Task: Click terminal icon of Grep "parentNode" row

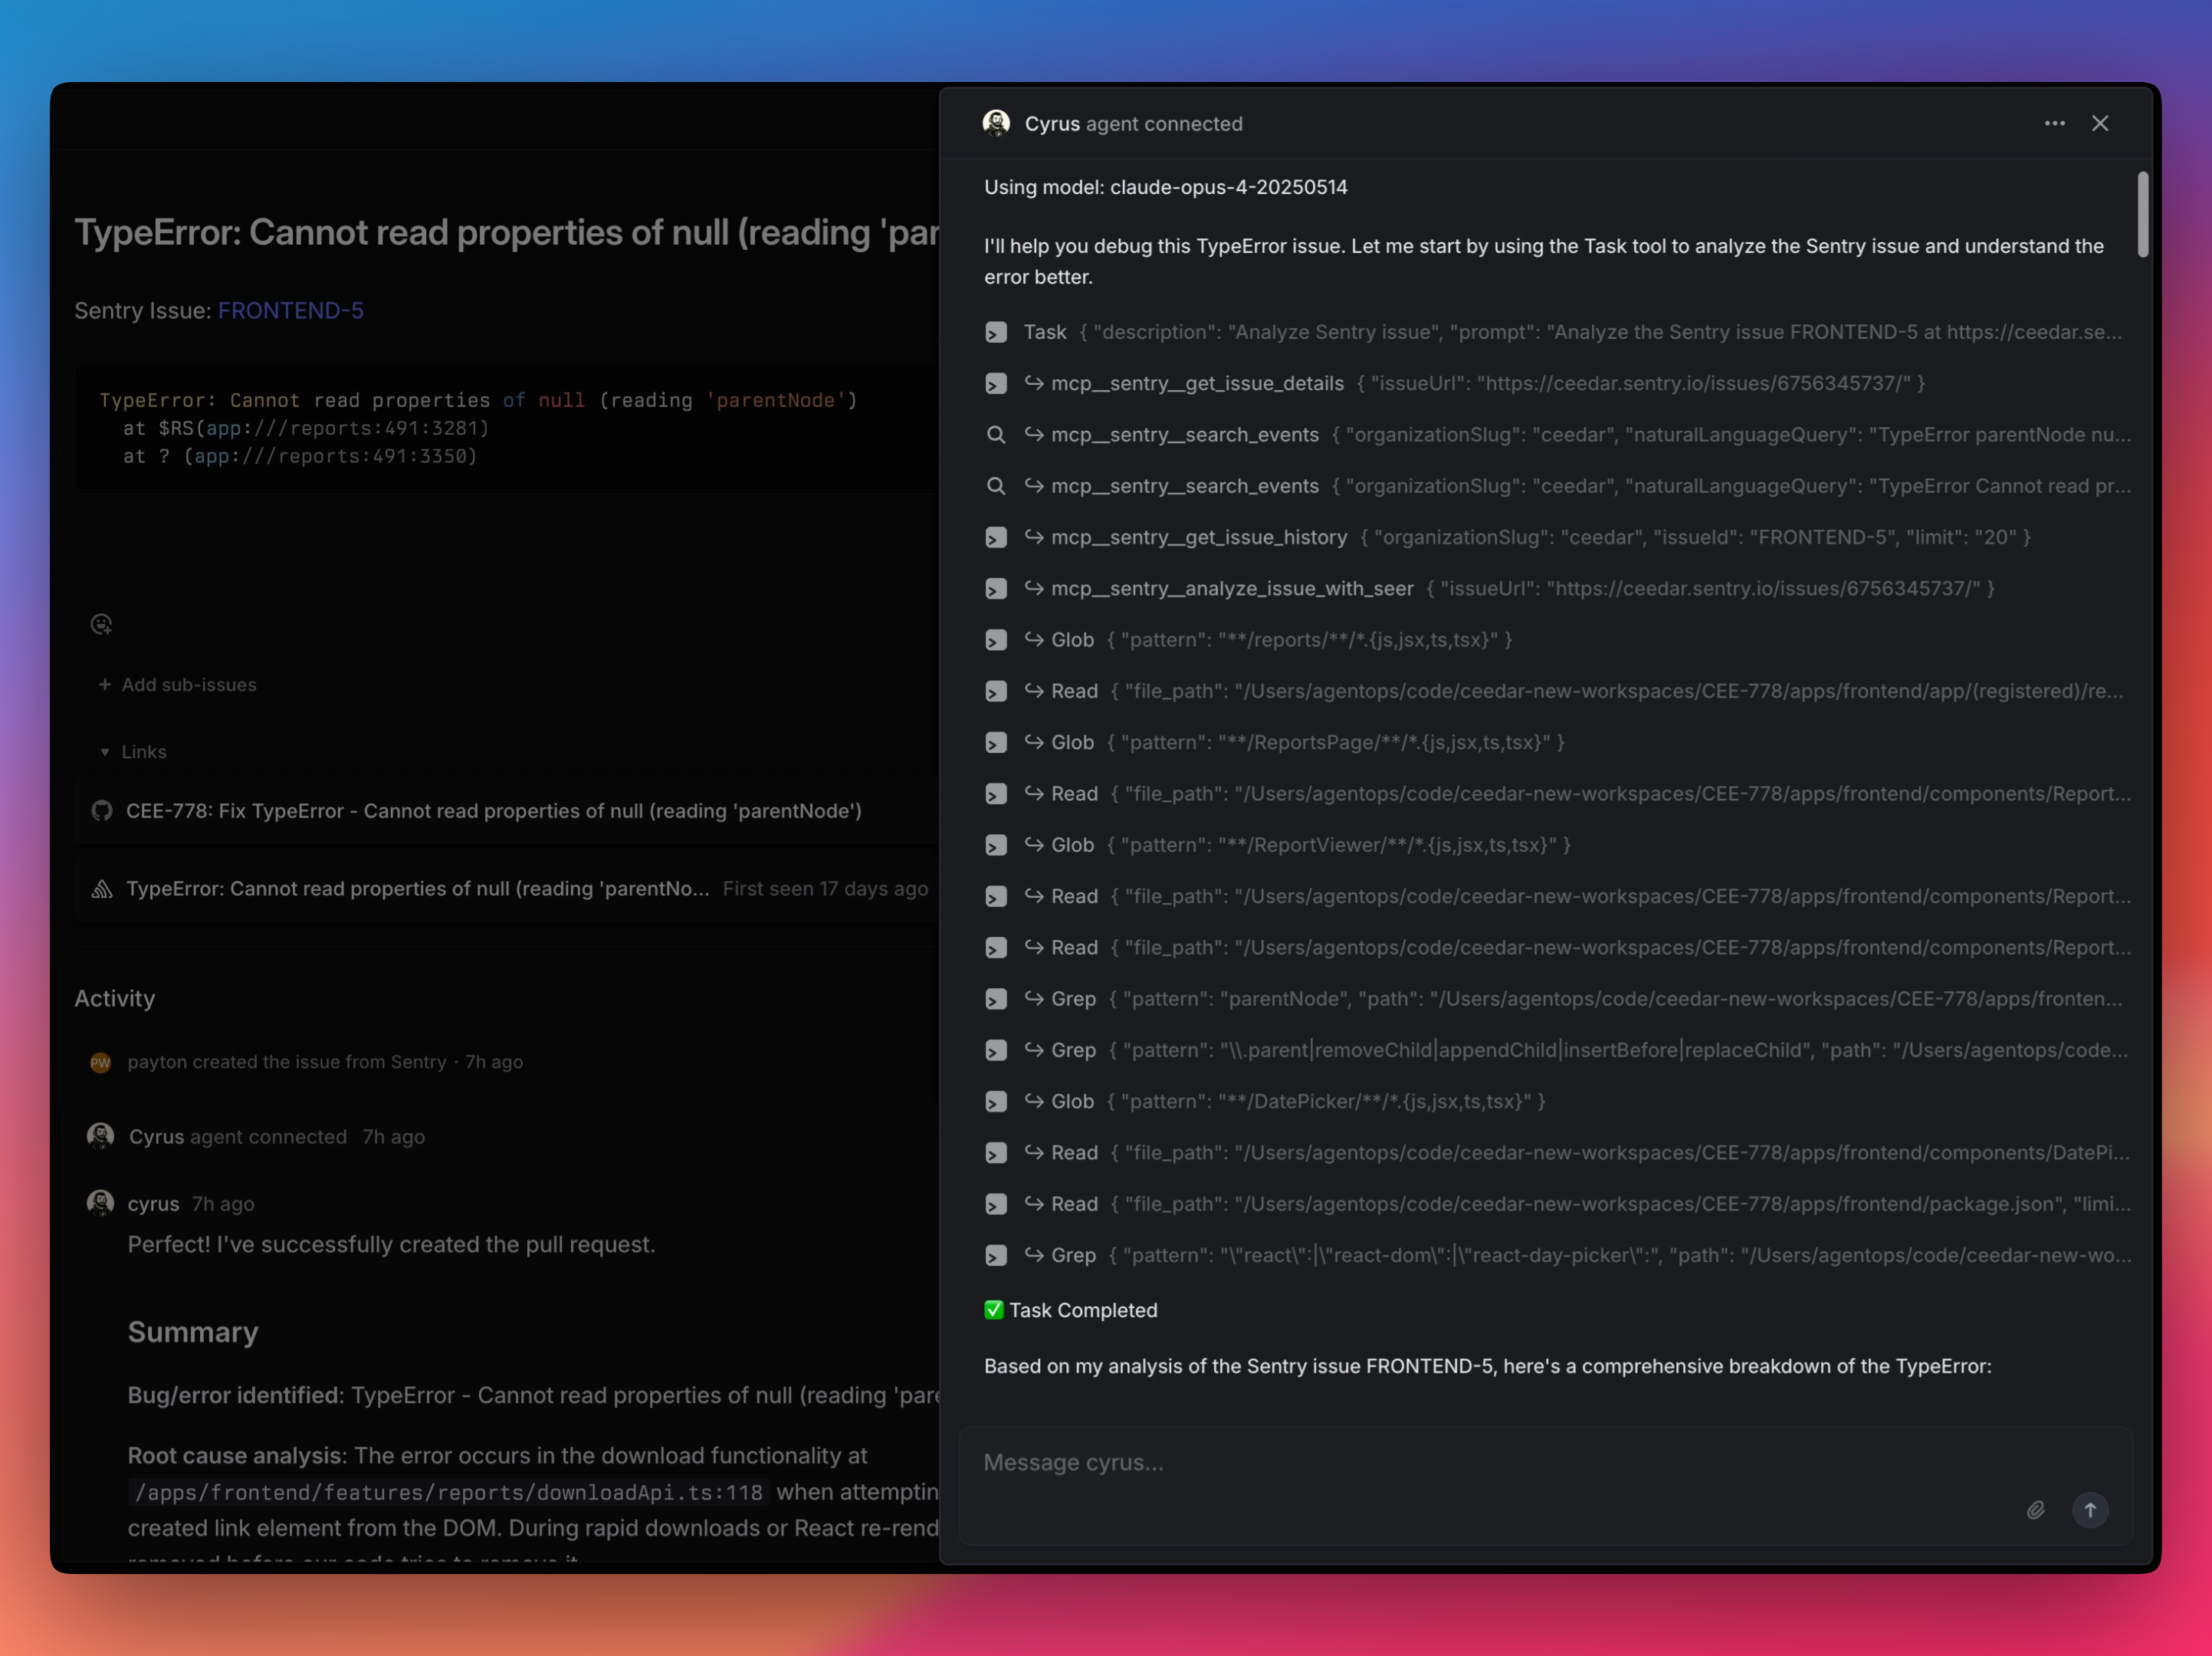Action: [996, 999]
